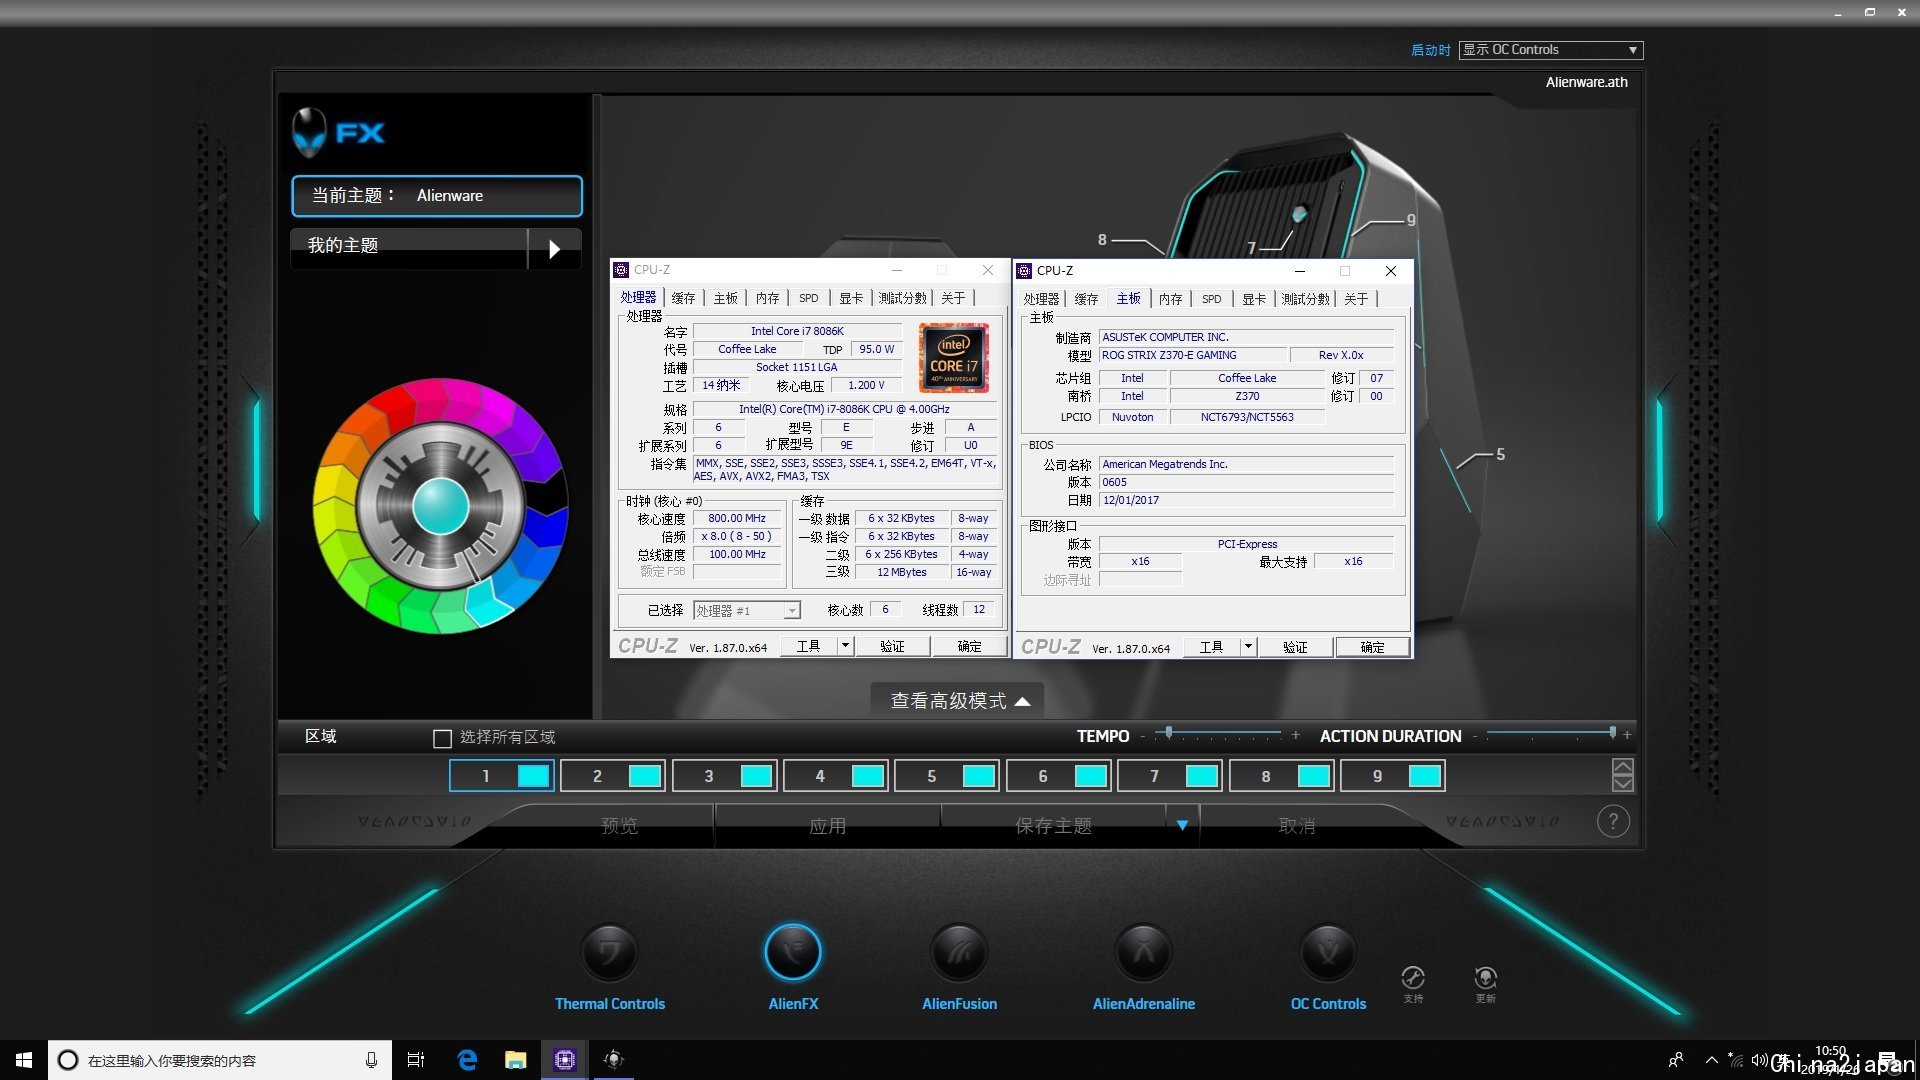
Task: Open Thermal Controls module icon
Action: click(610, 952)
